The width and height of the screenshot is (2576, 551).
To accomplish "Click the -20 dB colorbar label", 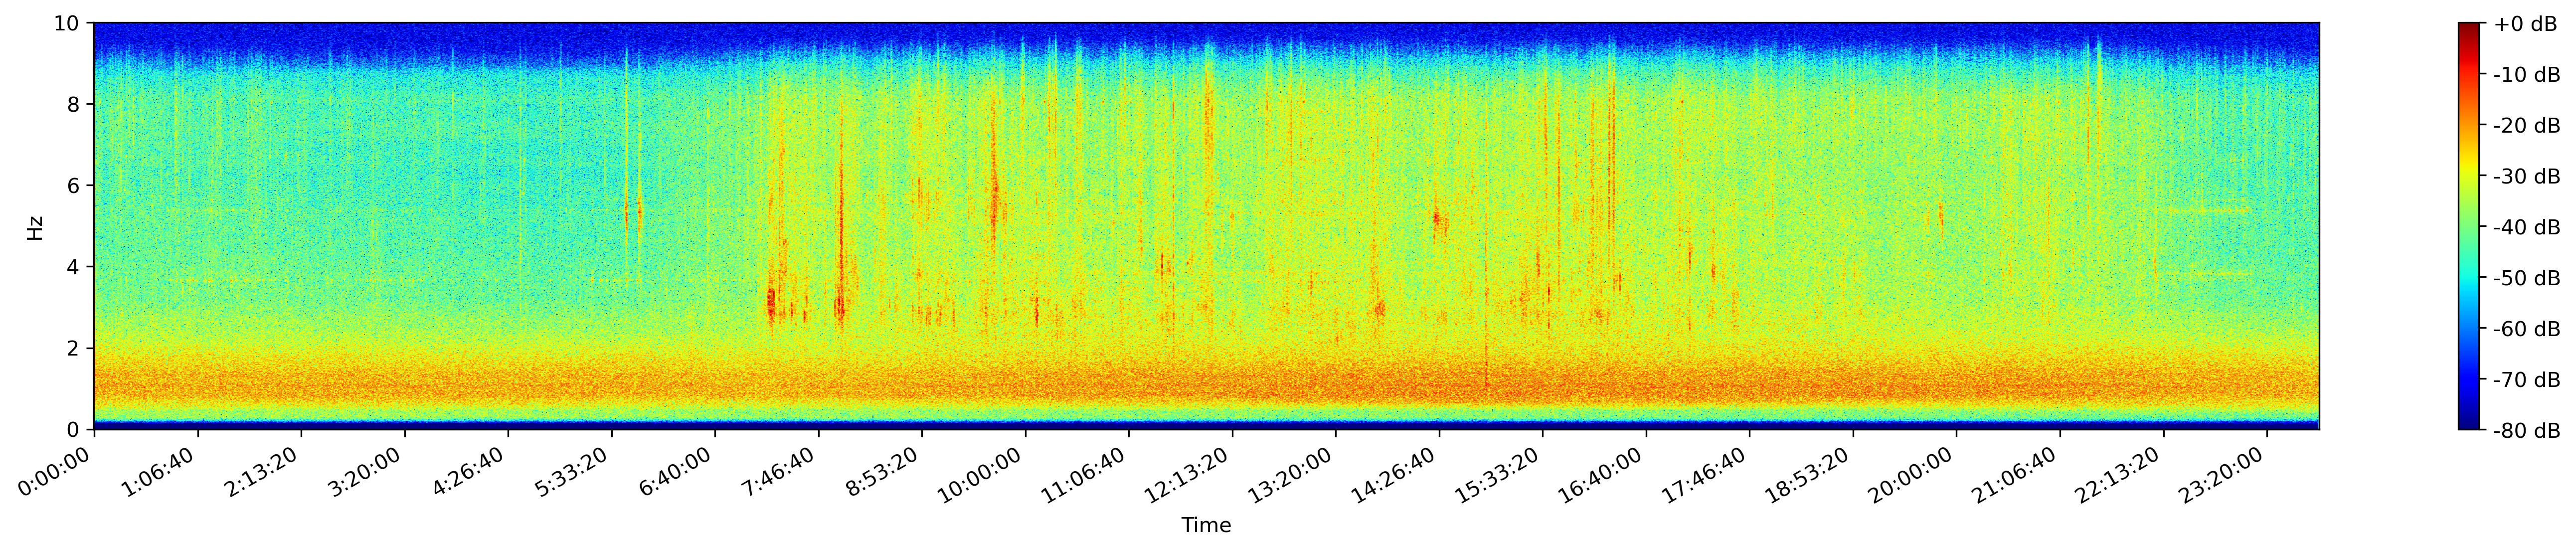I will [2527, 126].
